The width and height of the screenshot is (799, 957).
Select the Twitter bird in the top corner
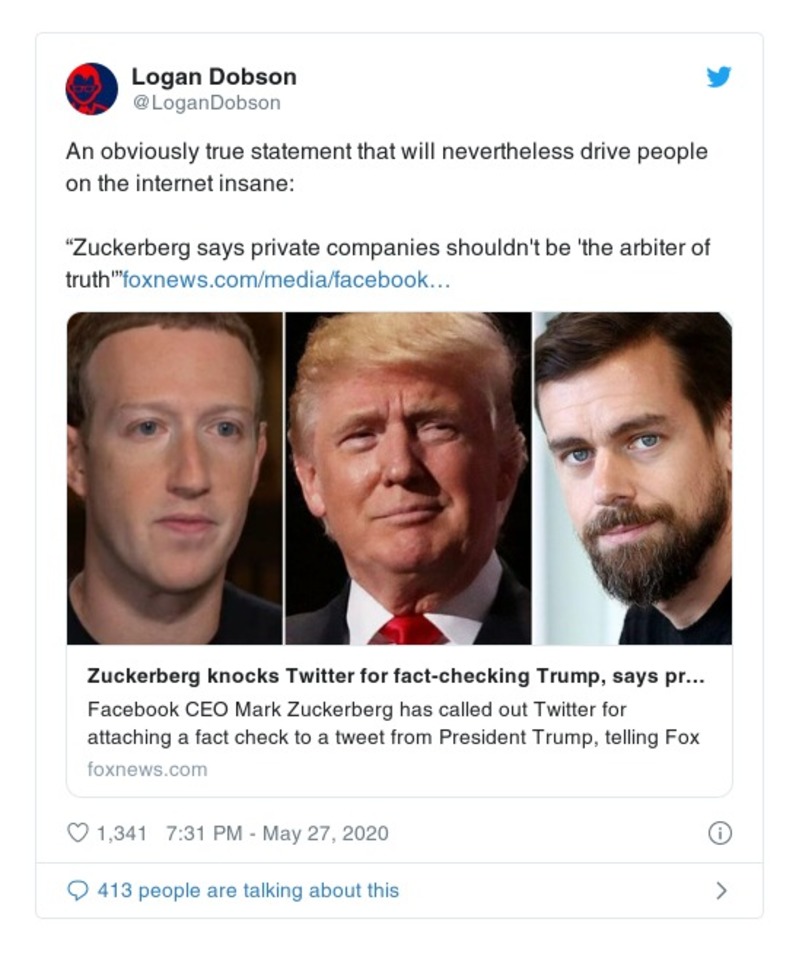point(718,78)
